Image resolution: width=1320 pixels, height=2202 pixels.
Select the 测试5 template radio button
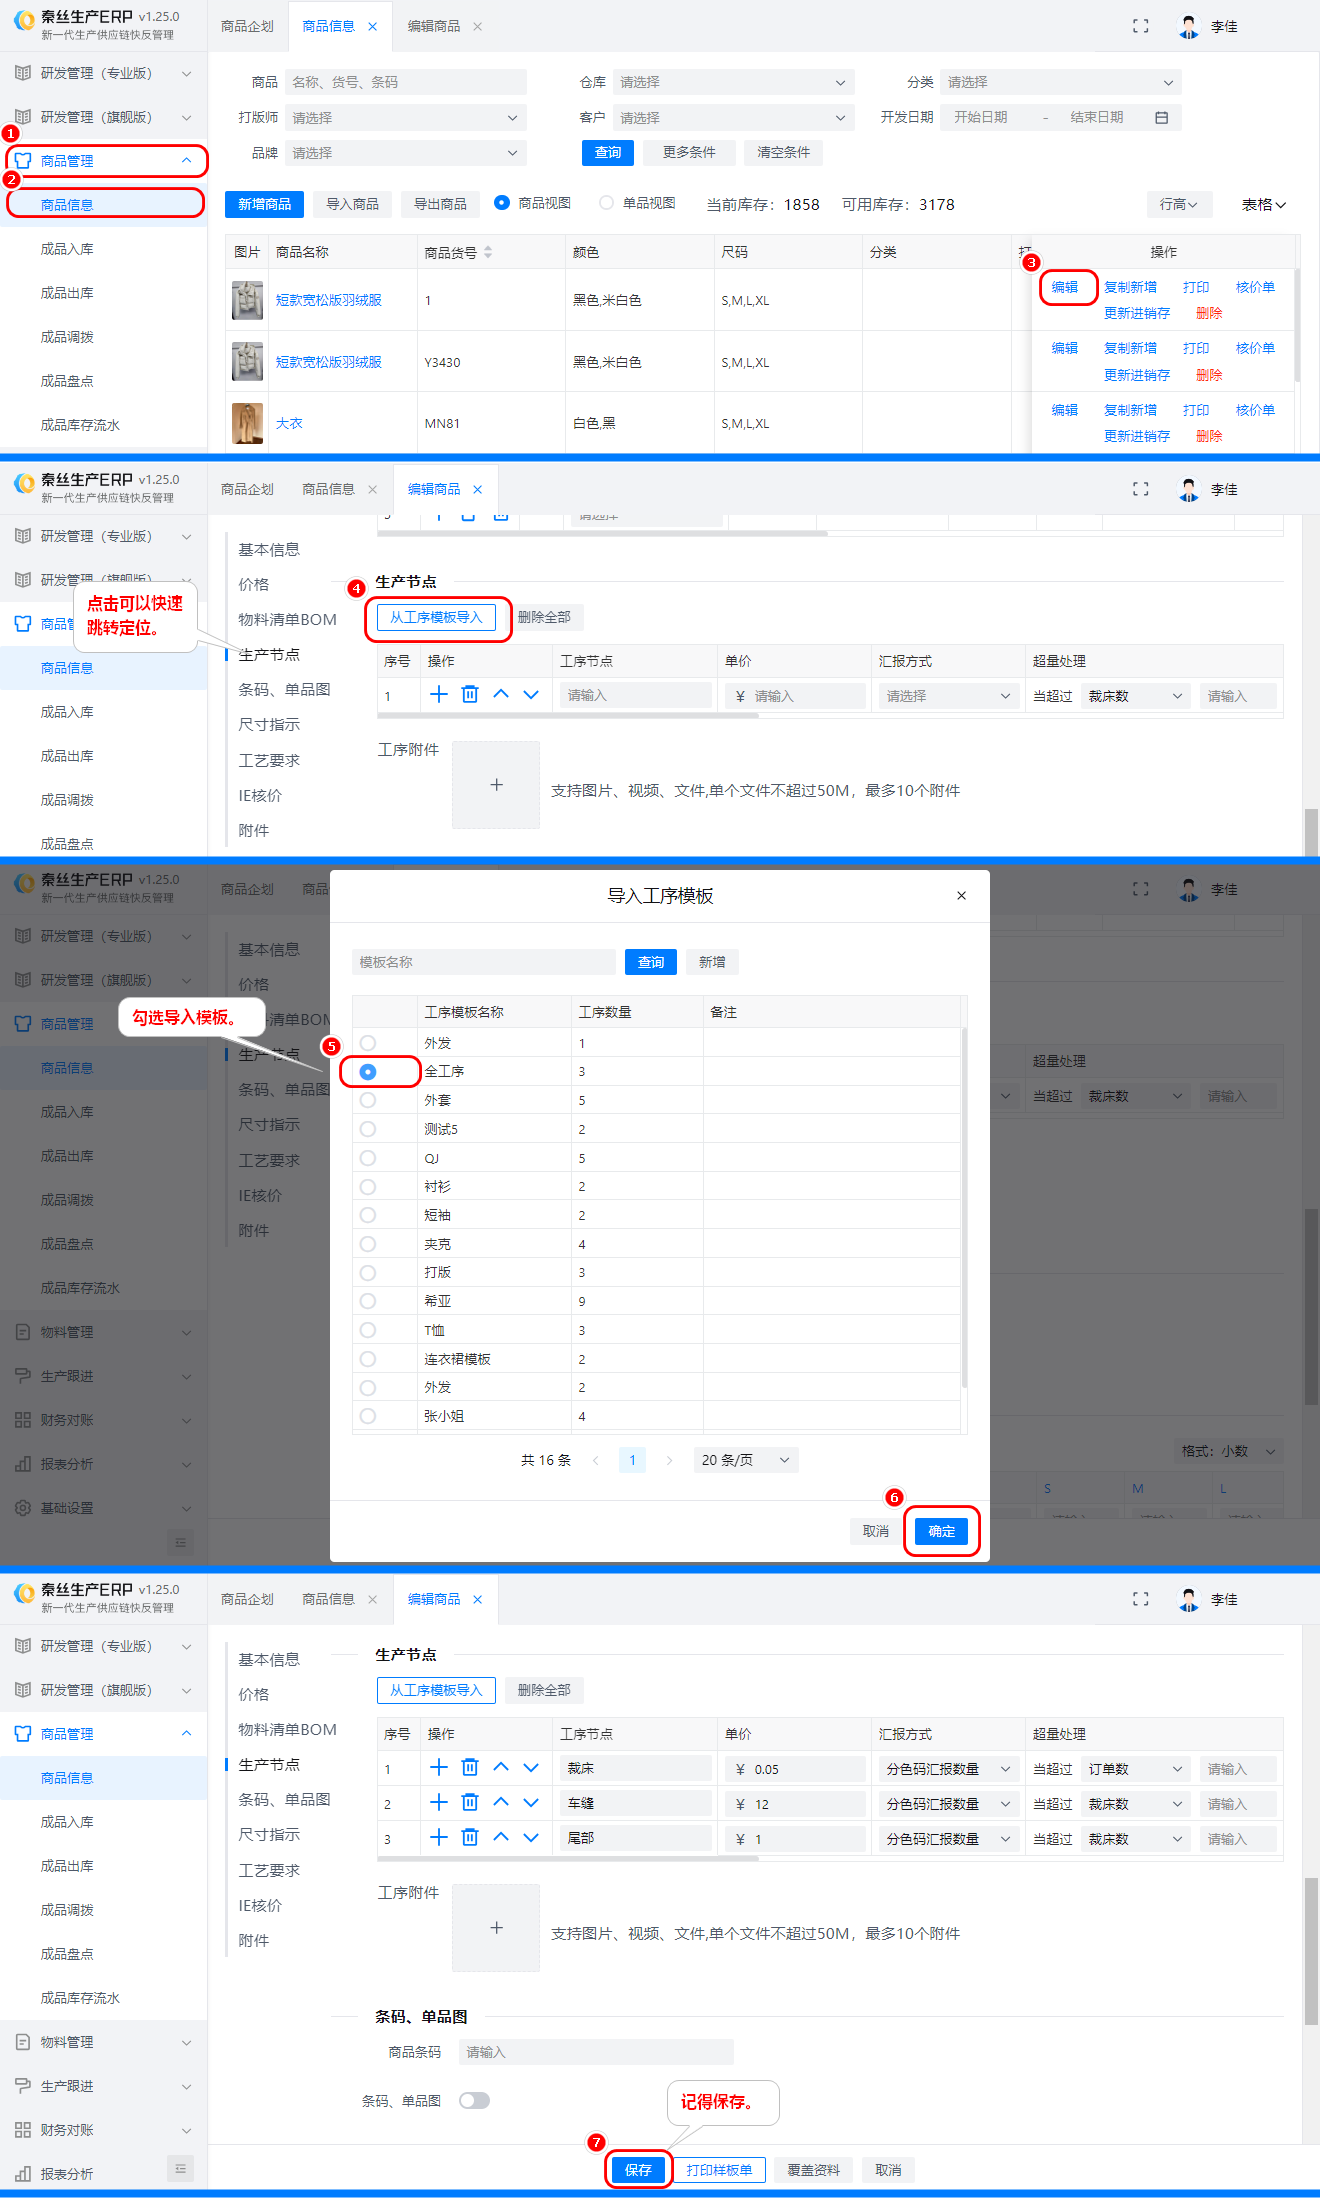(368, 1129)
